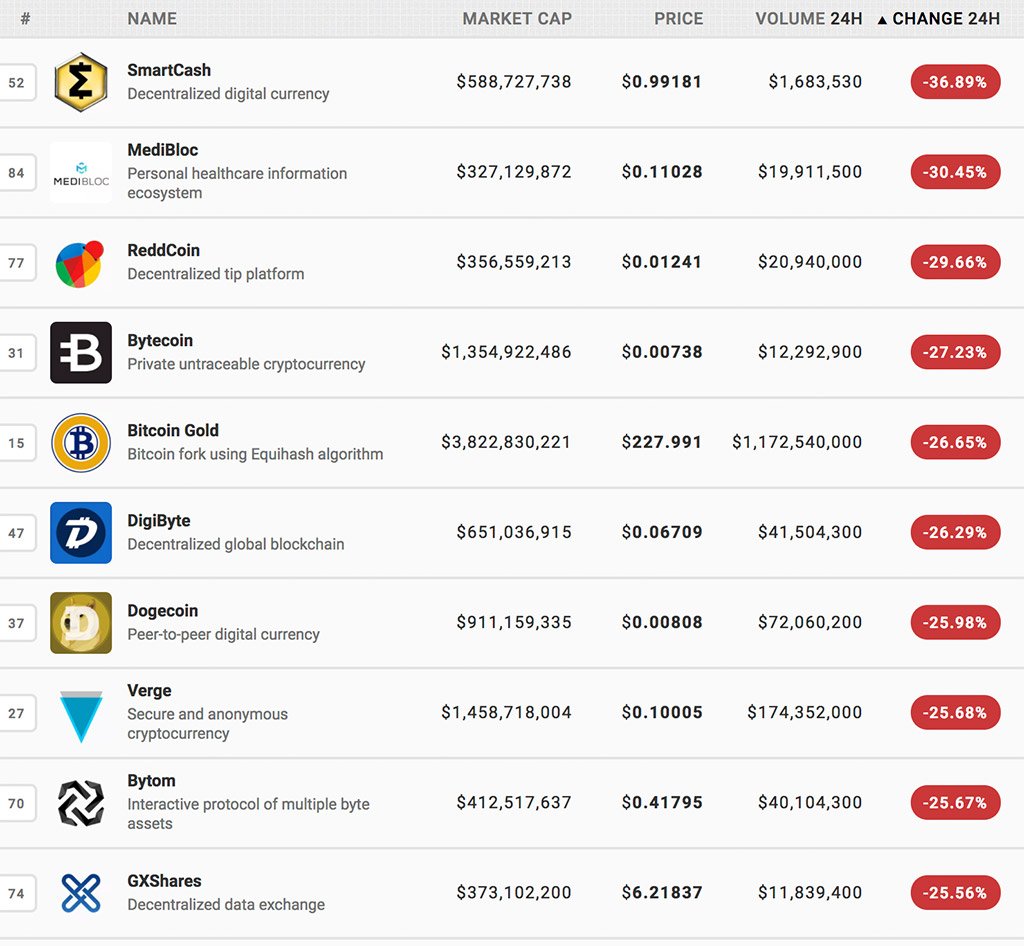Open the Dogecoin coin listing
The width and height of the screenshot is (1024, 946).
coord(163,610)
